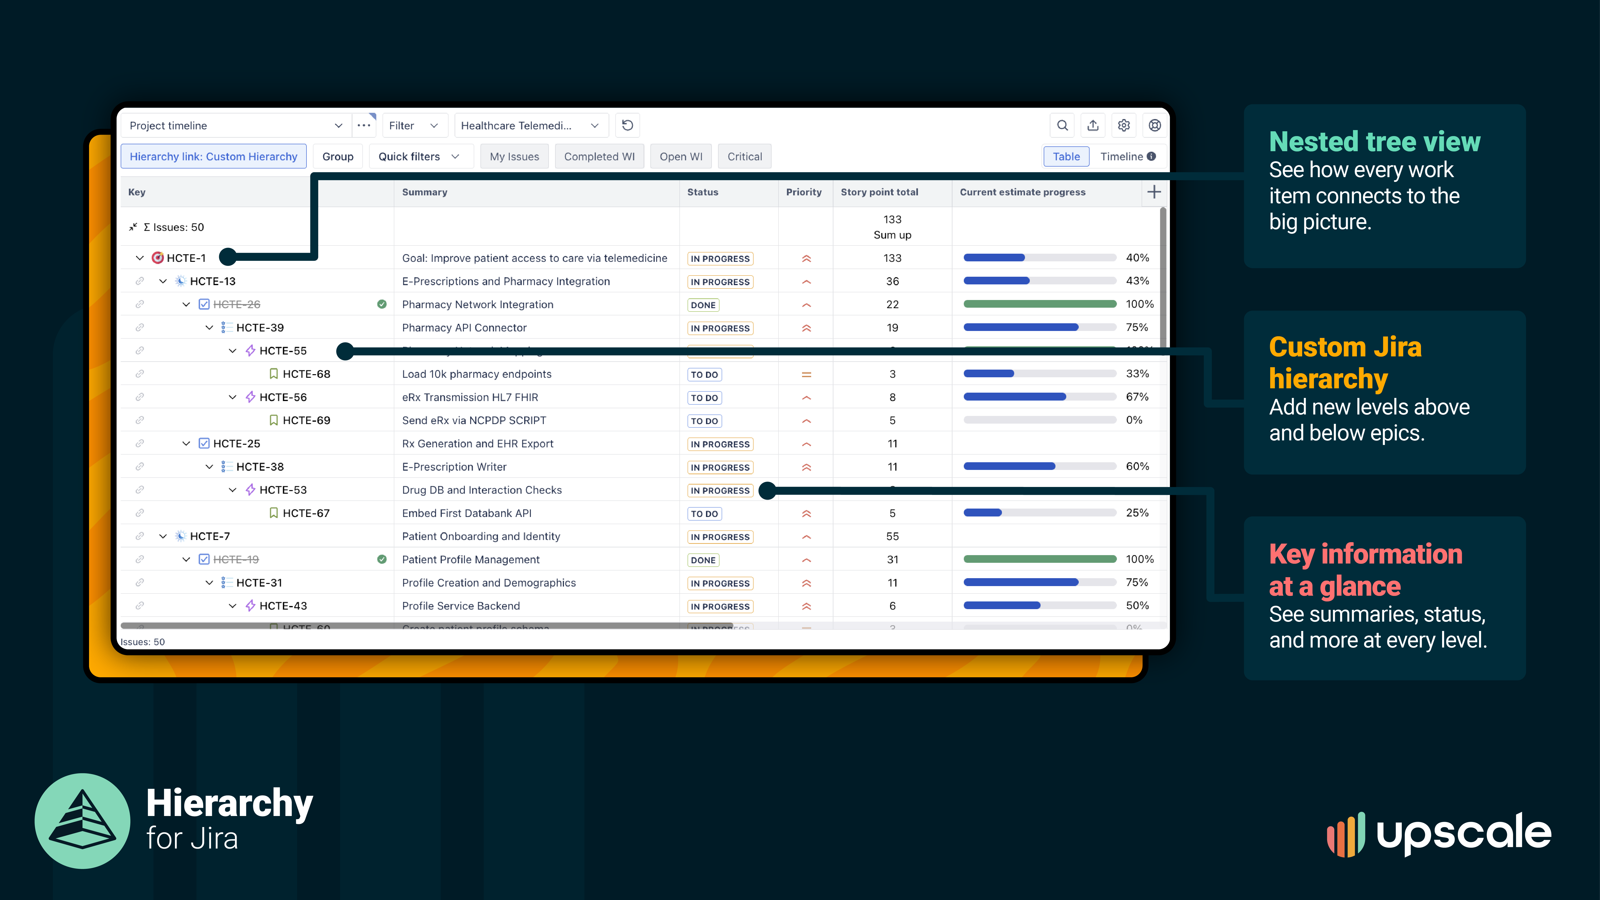The height and width of the screenshot is (900, 1600).
Task: Click the Group button
Action: tap(338, 156)
